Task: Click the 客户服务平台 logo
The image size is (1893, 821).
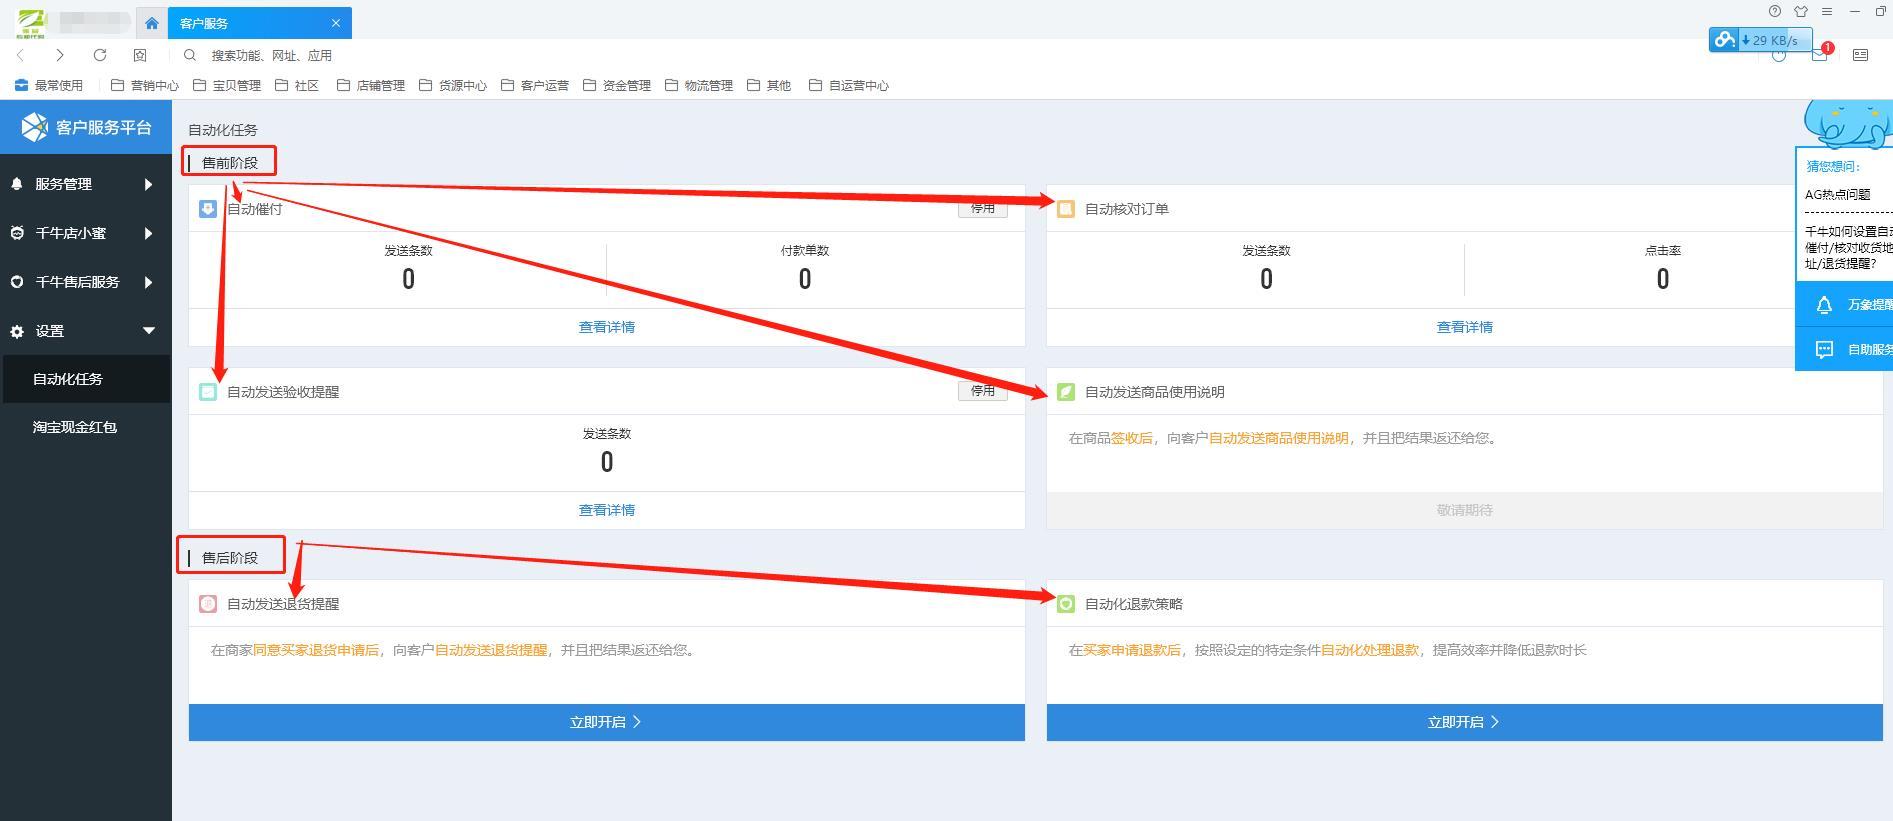Action: click(86, 127)
